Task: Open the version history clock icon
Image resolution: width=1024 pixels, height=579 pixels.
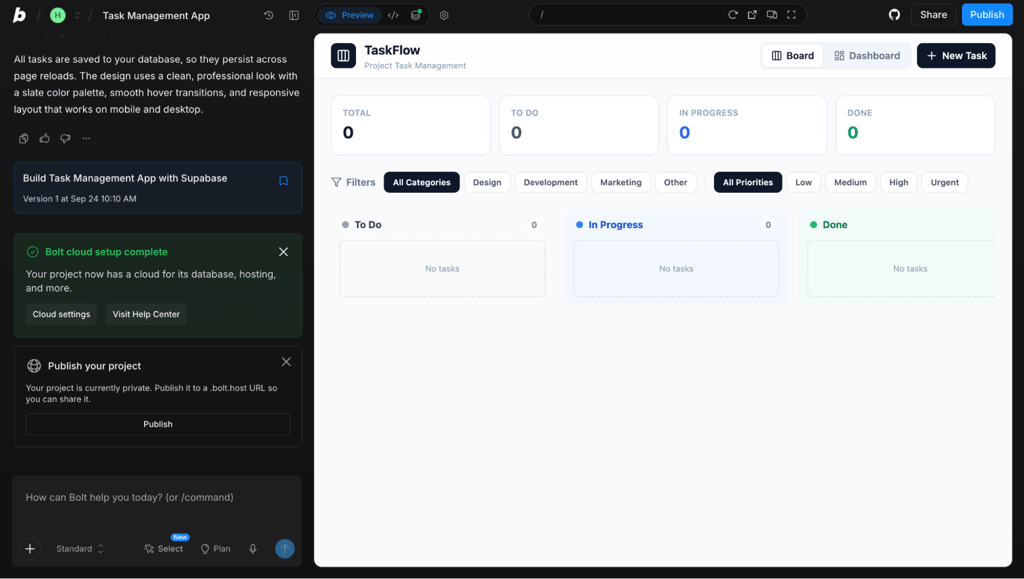Action: [268, 15]
